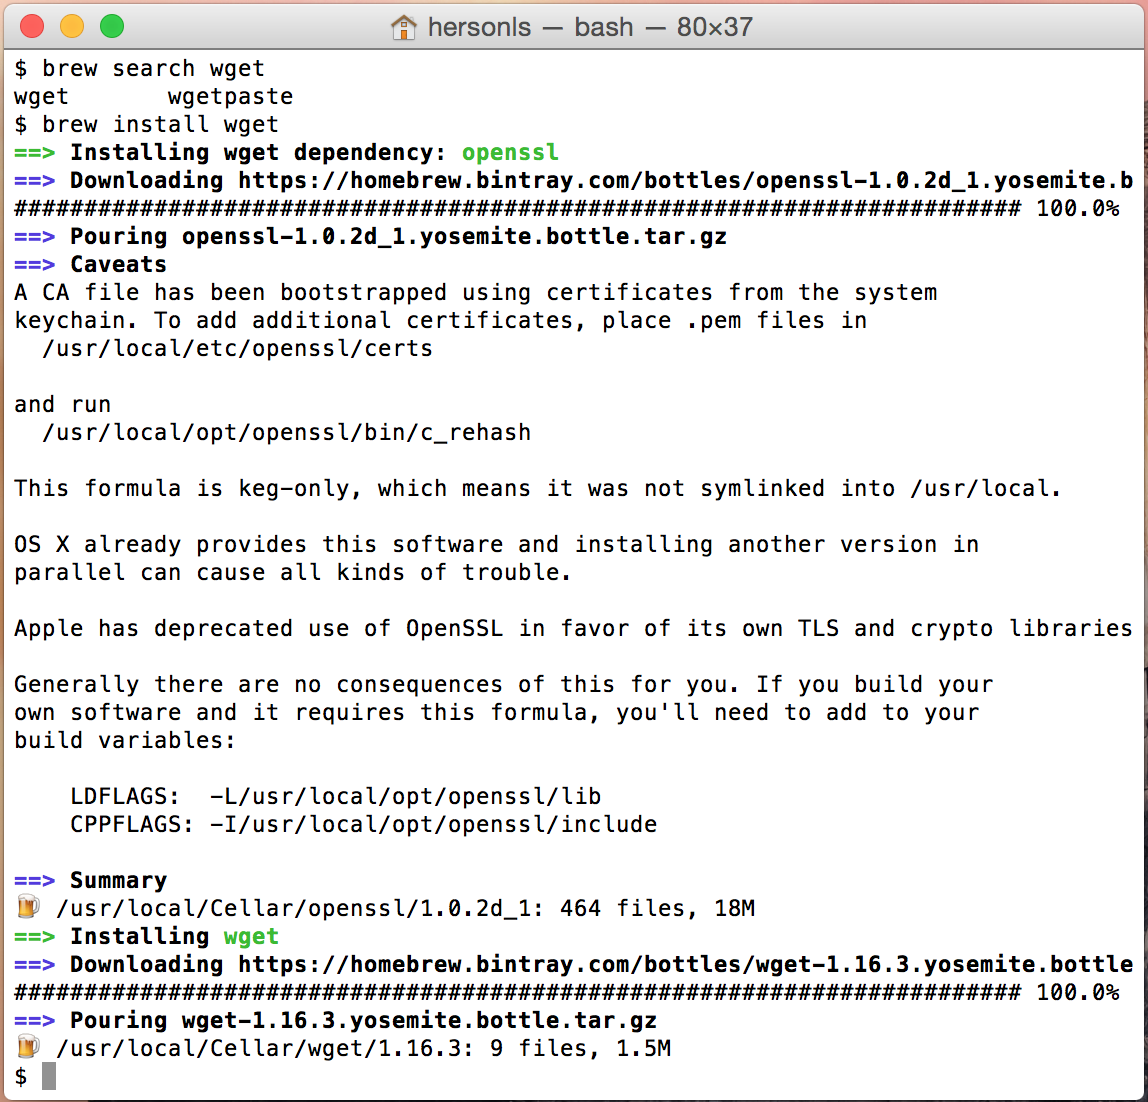Click the 'and run' line
The height and width of the screenshot is (1102, 1148).
pyautogui.click(x=62, y=404)
